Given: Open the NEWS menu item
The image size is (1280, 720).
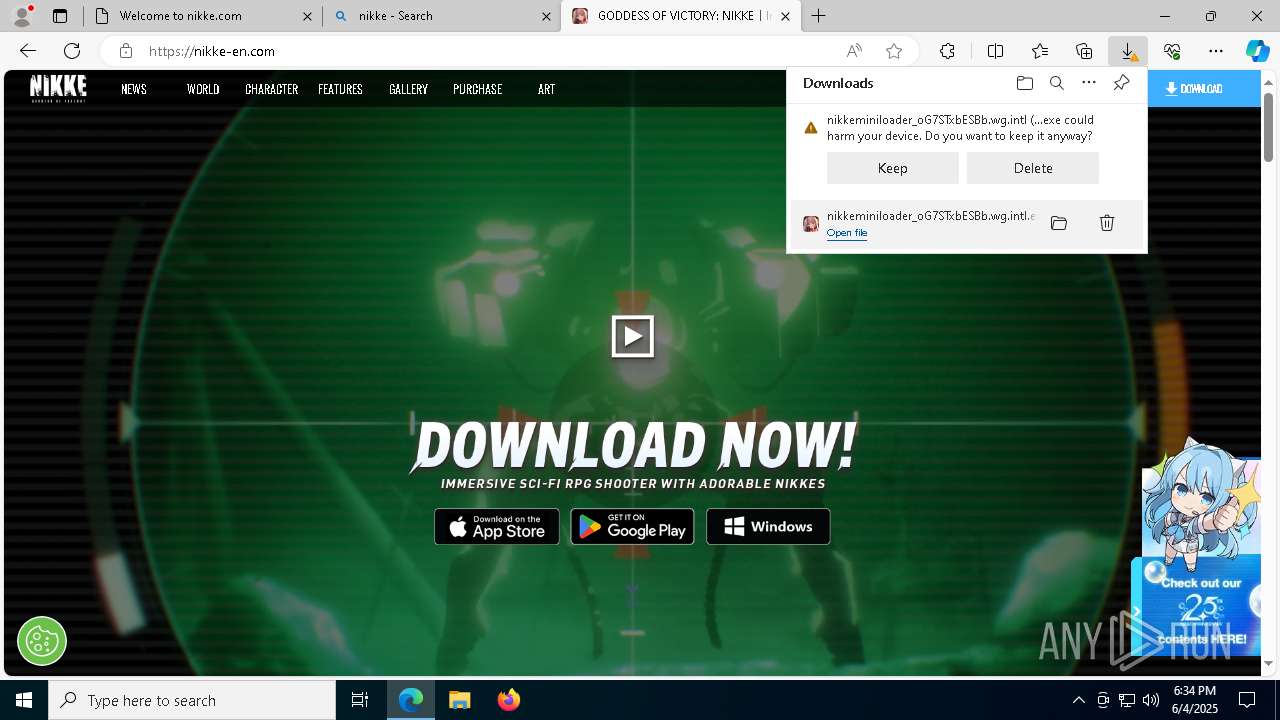Looking at the screenshot, I should point(134,89).
